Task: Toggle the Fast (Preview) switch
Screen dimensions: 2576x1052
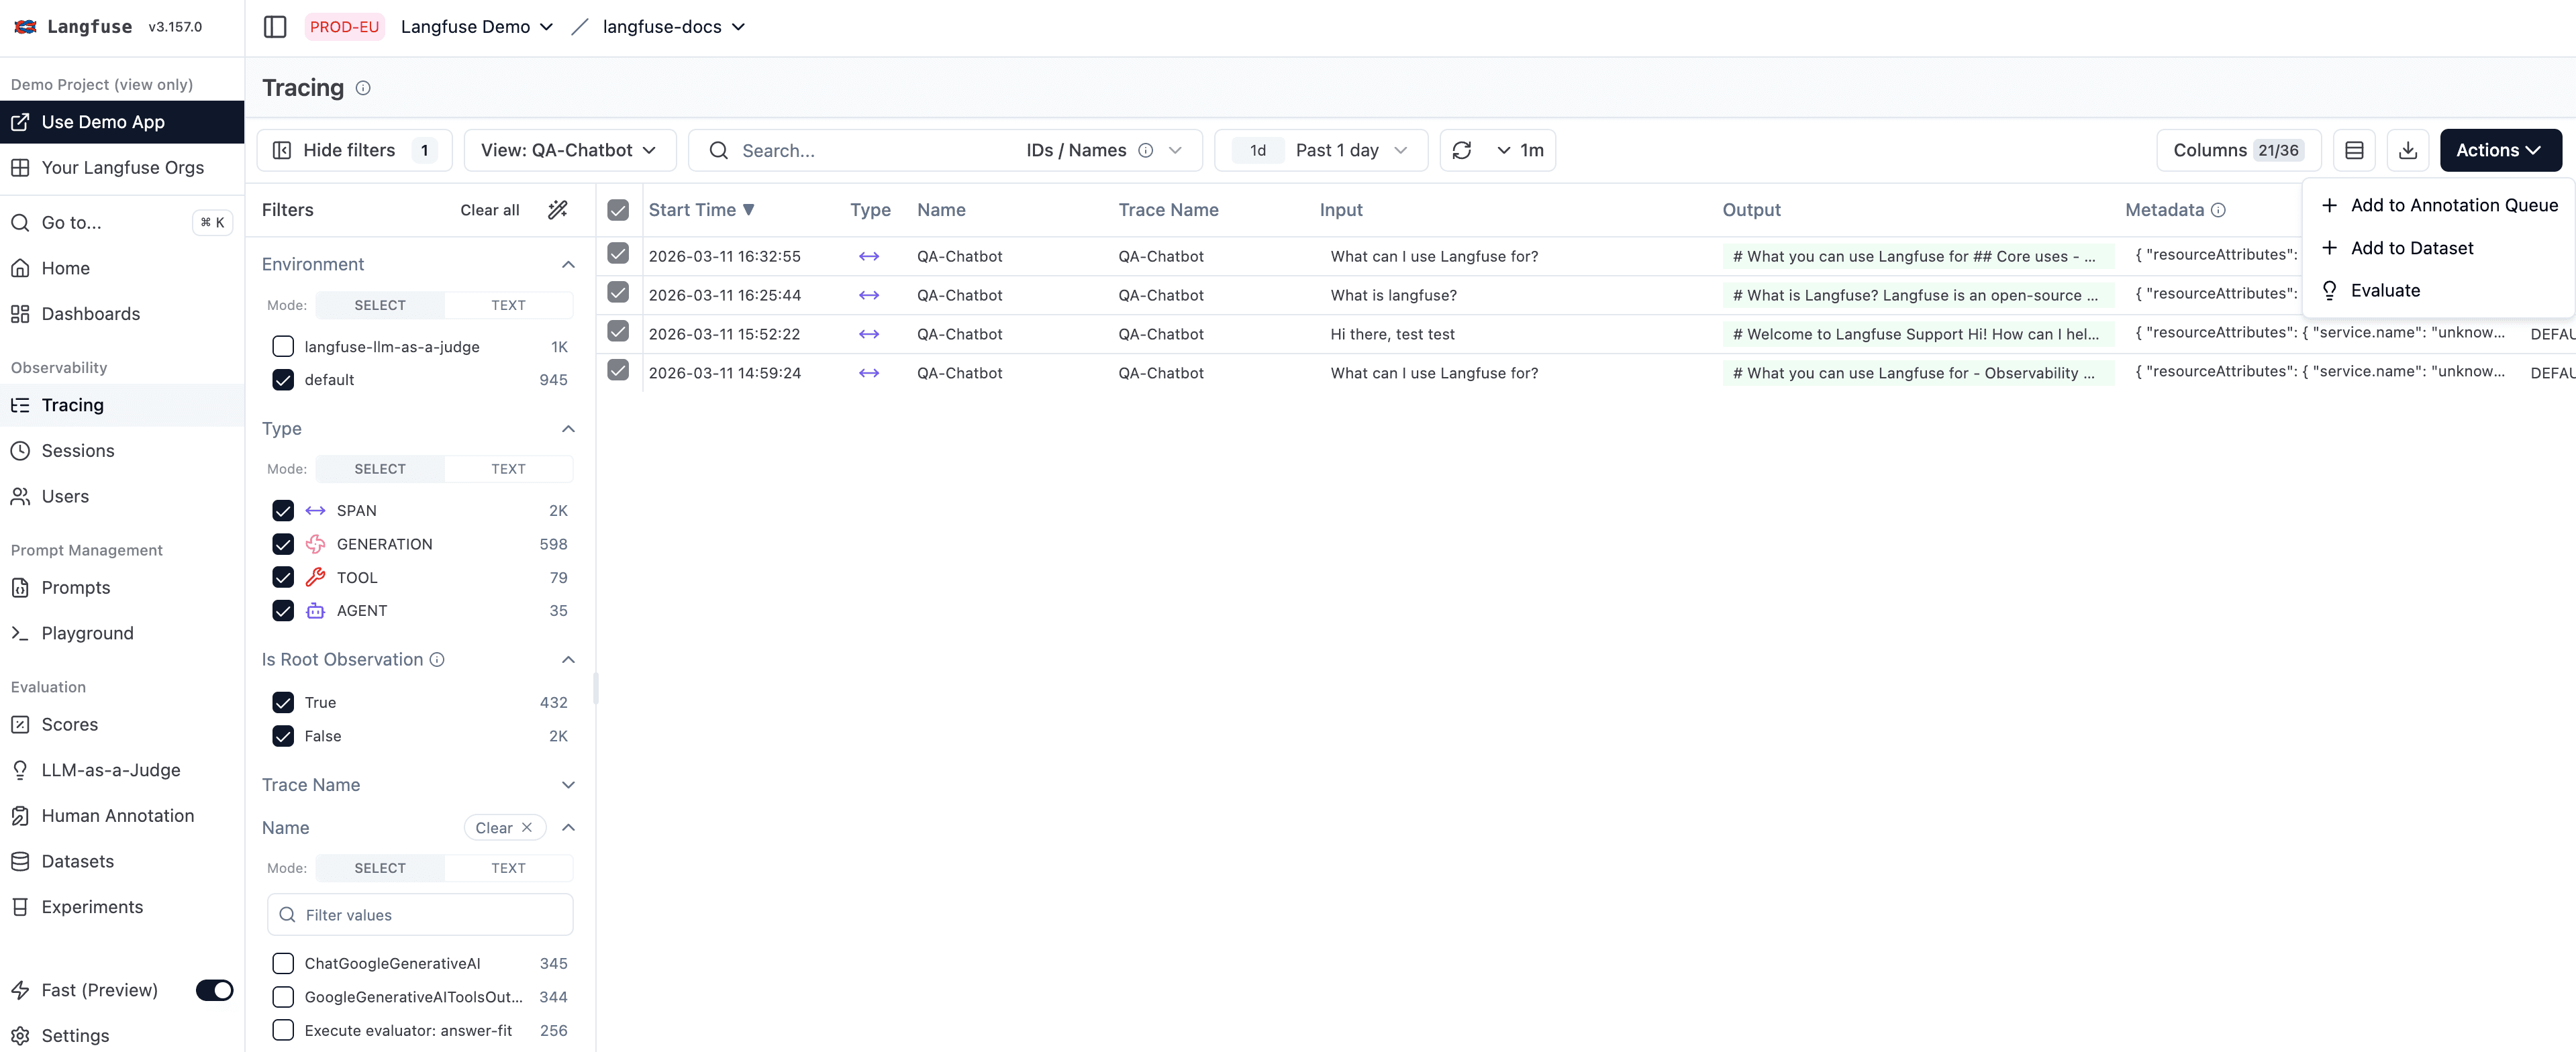Action: click(214, 990)
